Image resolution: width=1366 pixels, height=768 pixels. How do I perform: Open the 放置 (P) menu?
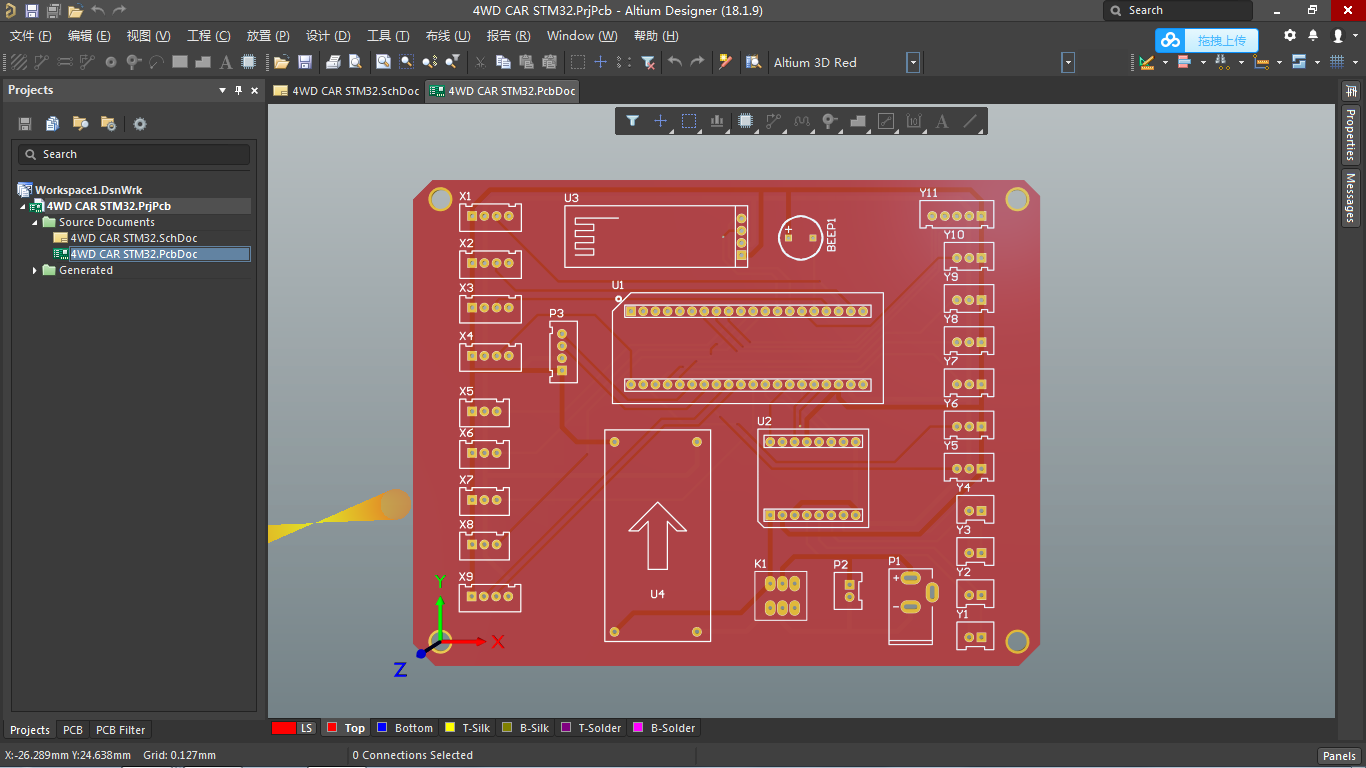pos(268,35)
